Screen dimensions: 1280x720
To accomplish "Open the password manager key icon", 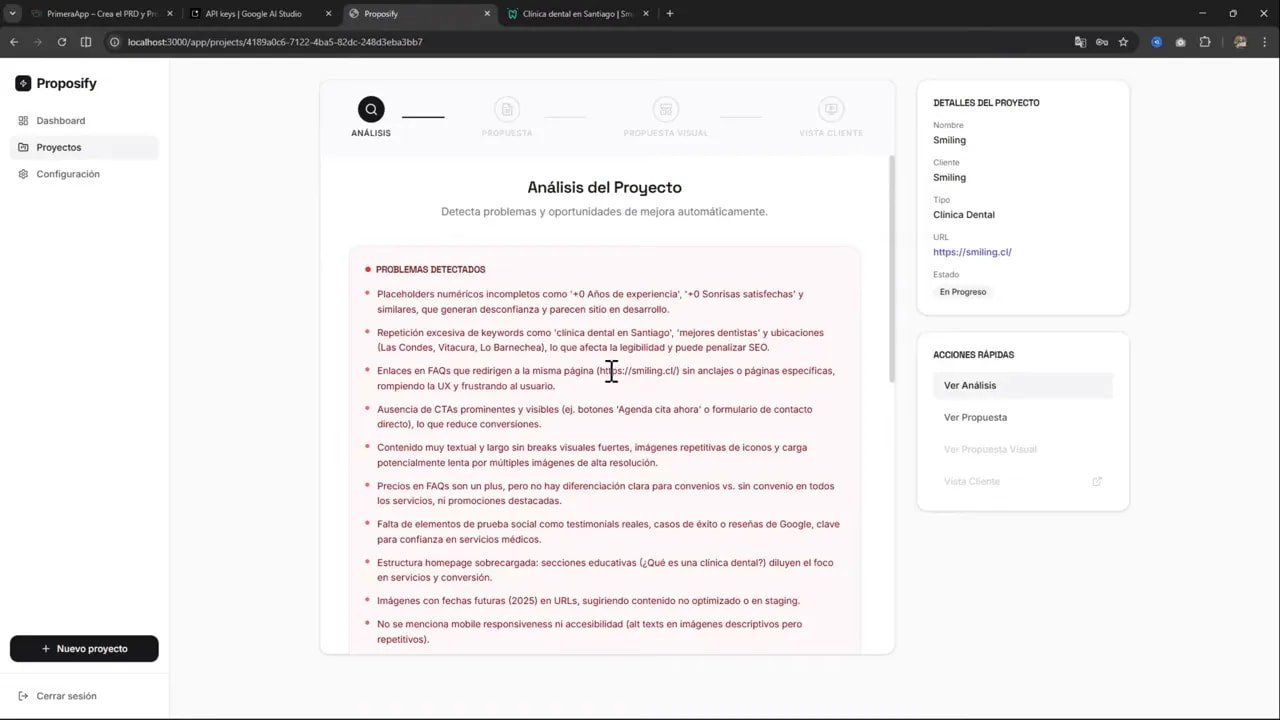I will 1102,42.
